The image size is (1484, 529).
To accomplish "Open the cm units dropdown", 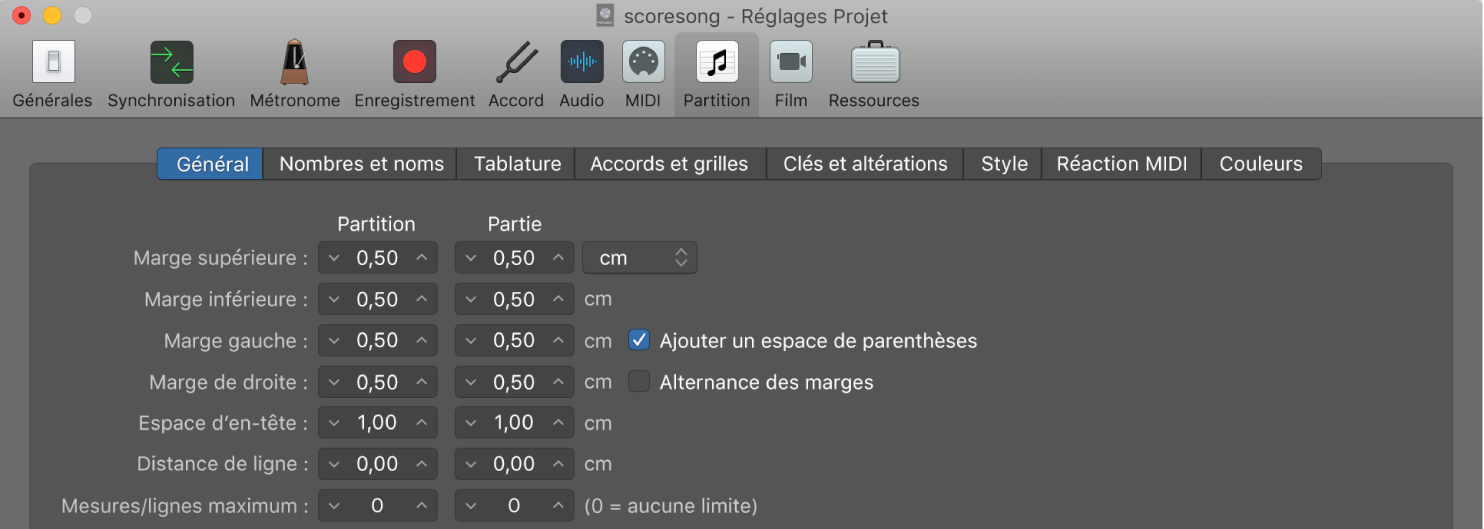I will [x=640, y=258].
